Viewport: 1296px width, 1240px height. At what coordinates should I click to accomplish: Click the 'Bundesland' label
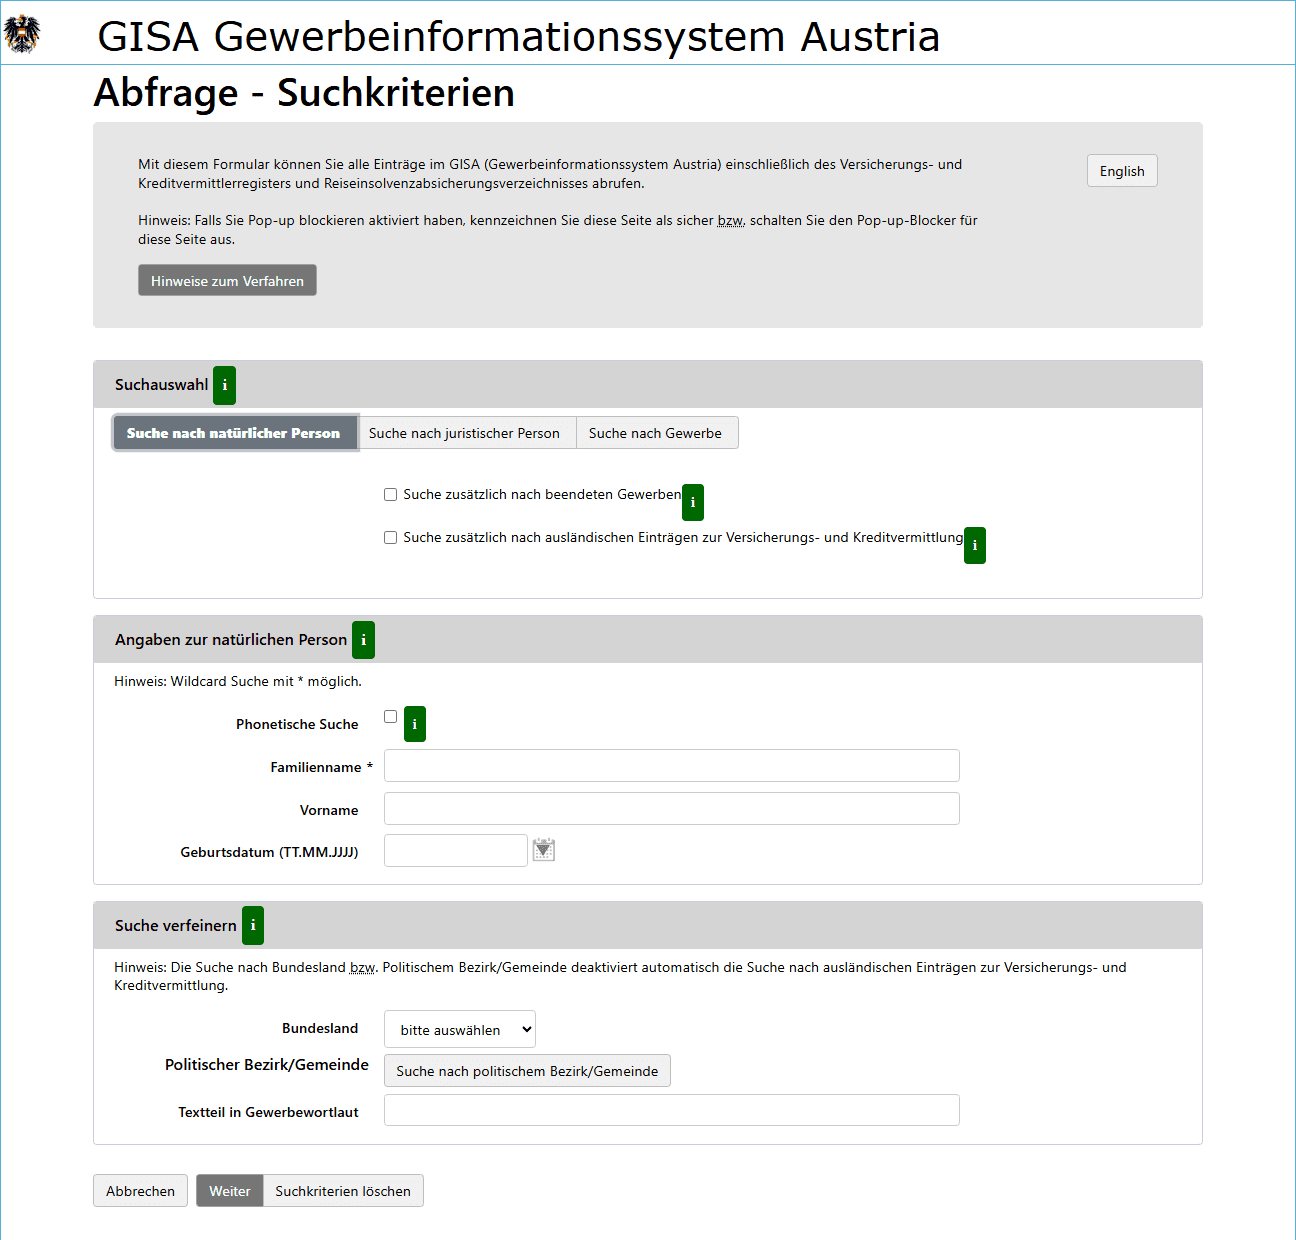(x=320, y=1028)
